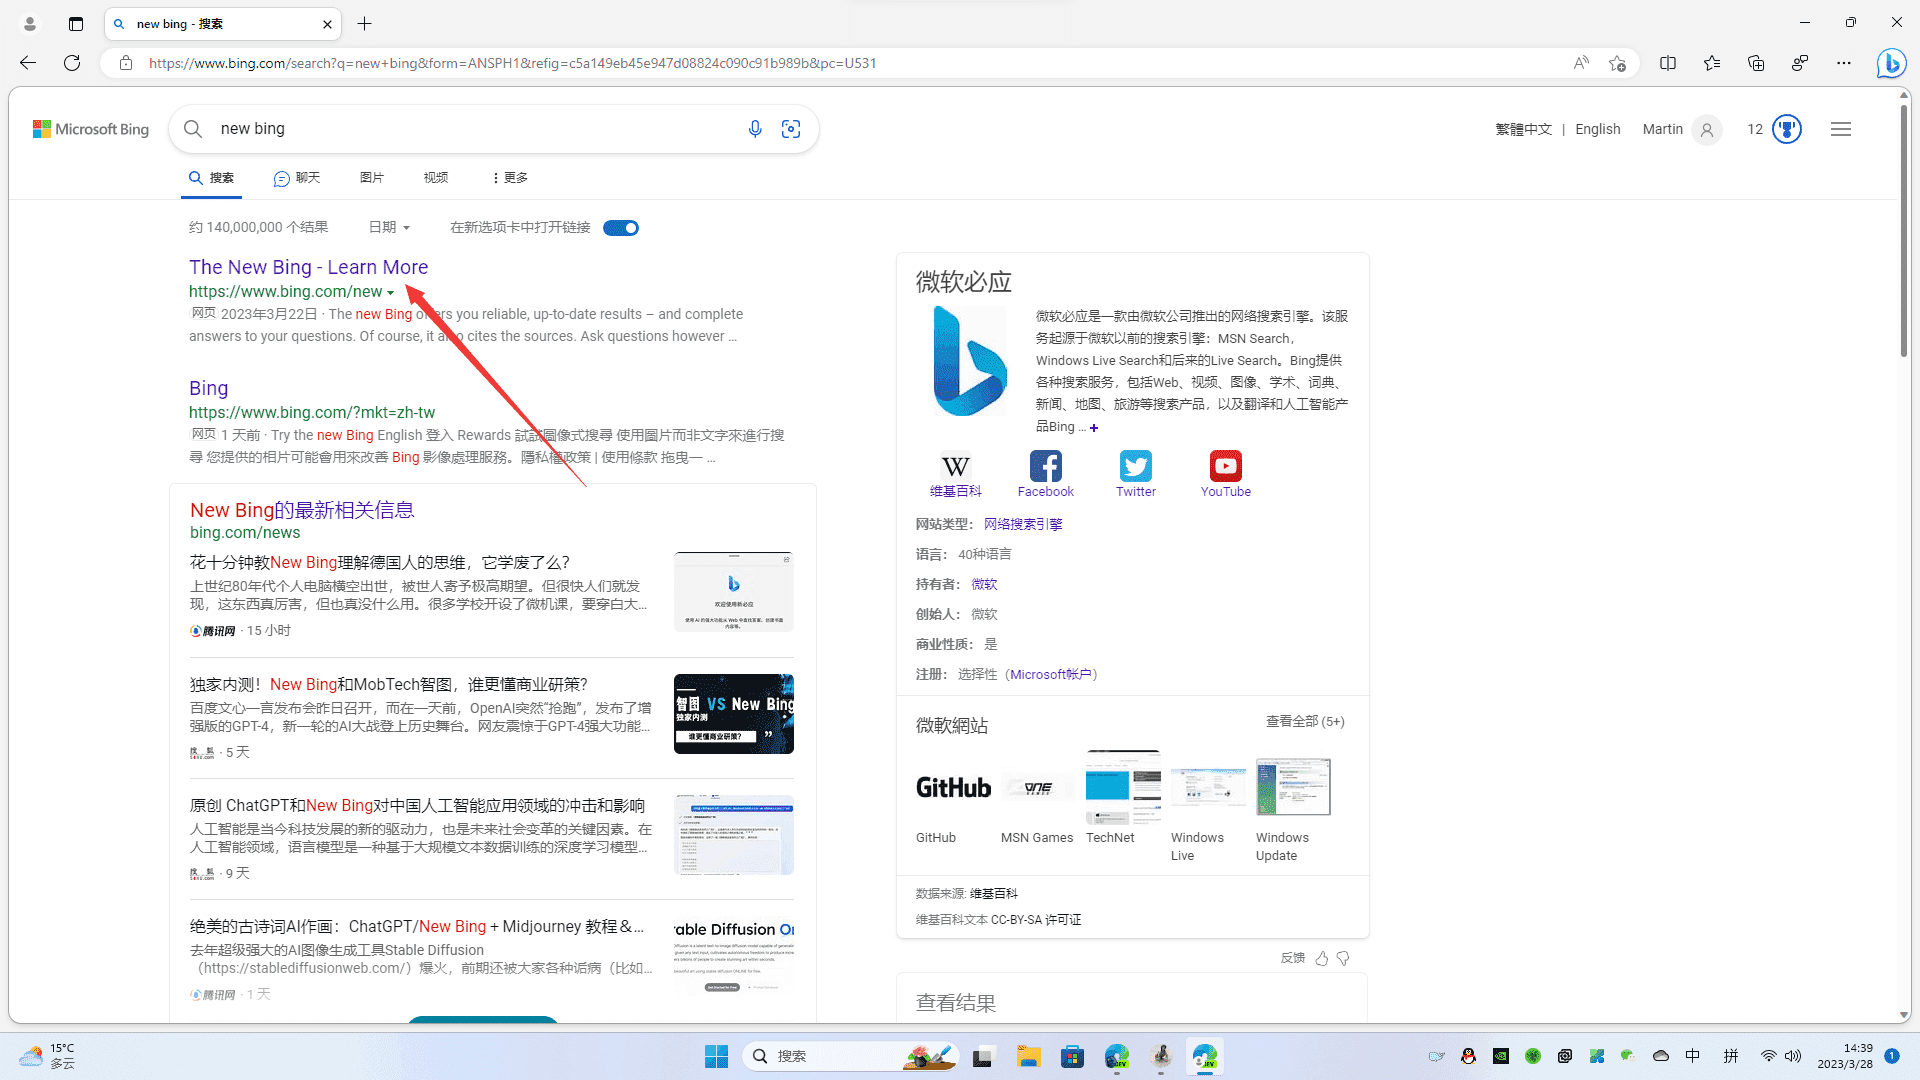Click the thumbs down feedback icon
Screen dimensions: 1920x1080
pos(1343,958)
